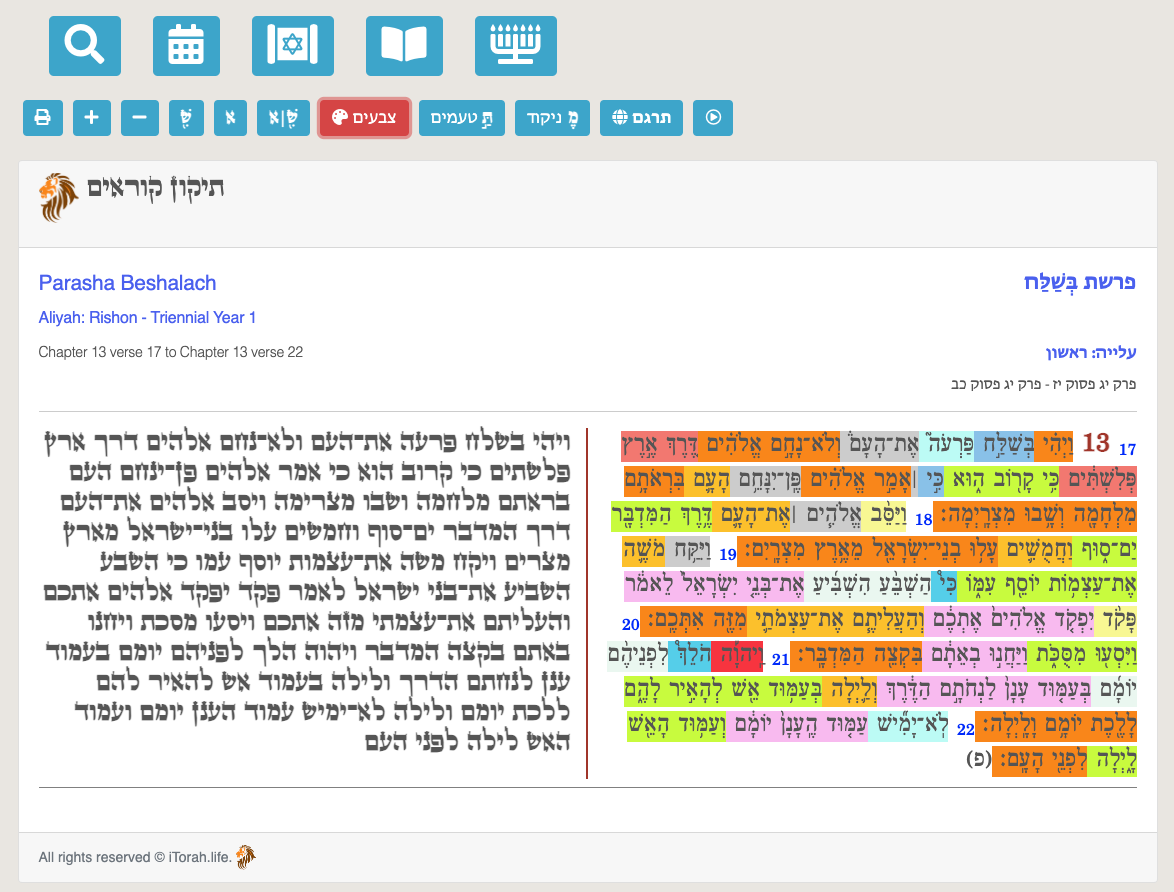Viewport: 1174px width, 892px height.
Task: Open the calendar view
Action: click(x=186, y=45)
